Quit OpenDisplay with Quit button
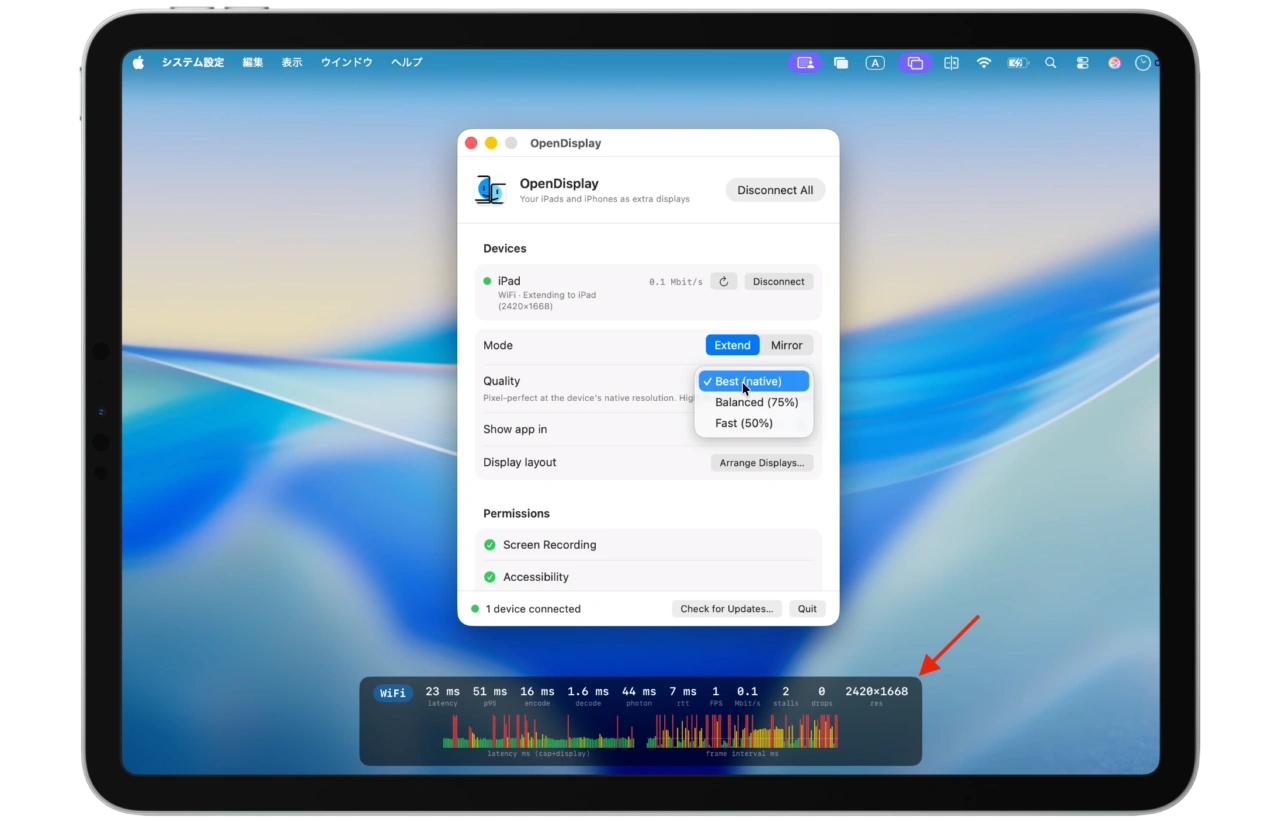Viewport: 1280px width, 822px height. [807, 609]
